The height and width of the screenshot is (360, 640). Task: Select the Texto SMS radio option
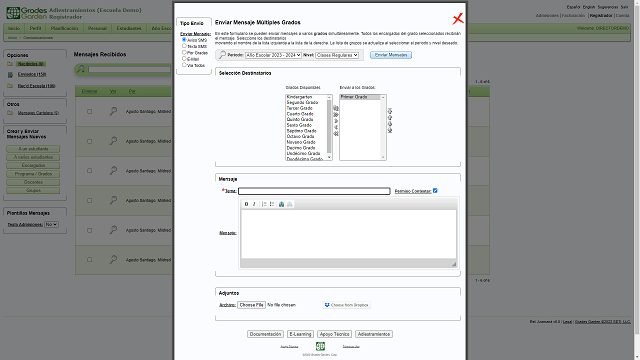pos(184,46)
